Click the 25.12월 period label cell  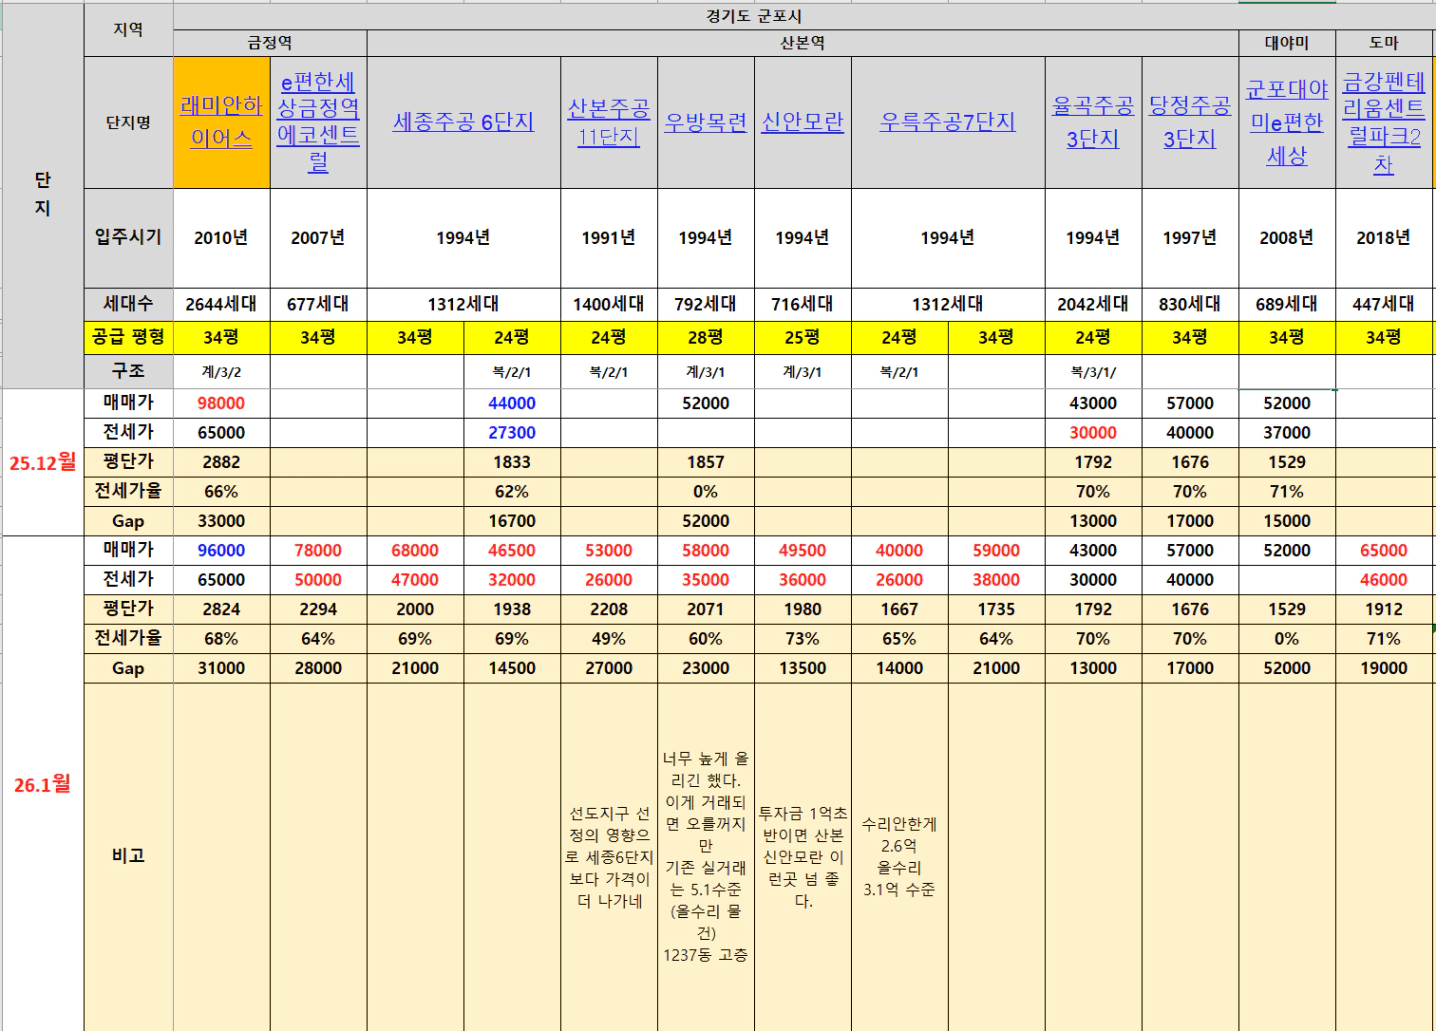coord(42,462)
